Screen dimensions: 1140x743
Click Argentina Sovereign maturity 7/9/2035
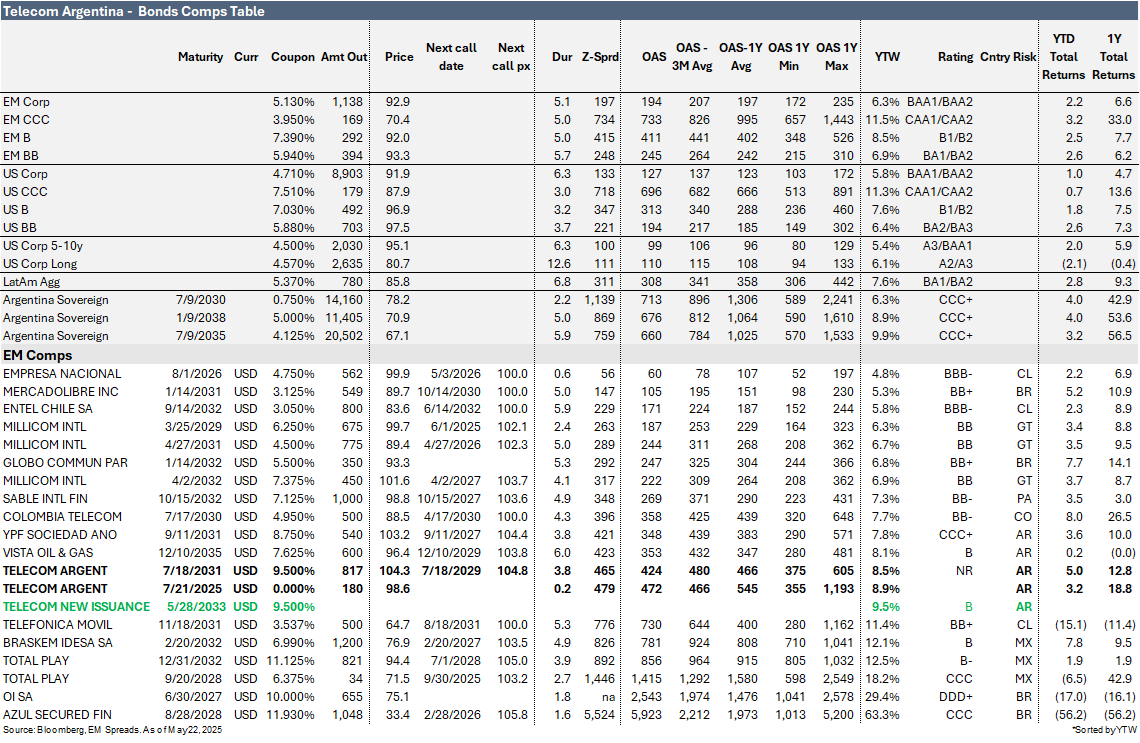pyautogui.click(x=201, y=336)
